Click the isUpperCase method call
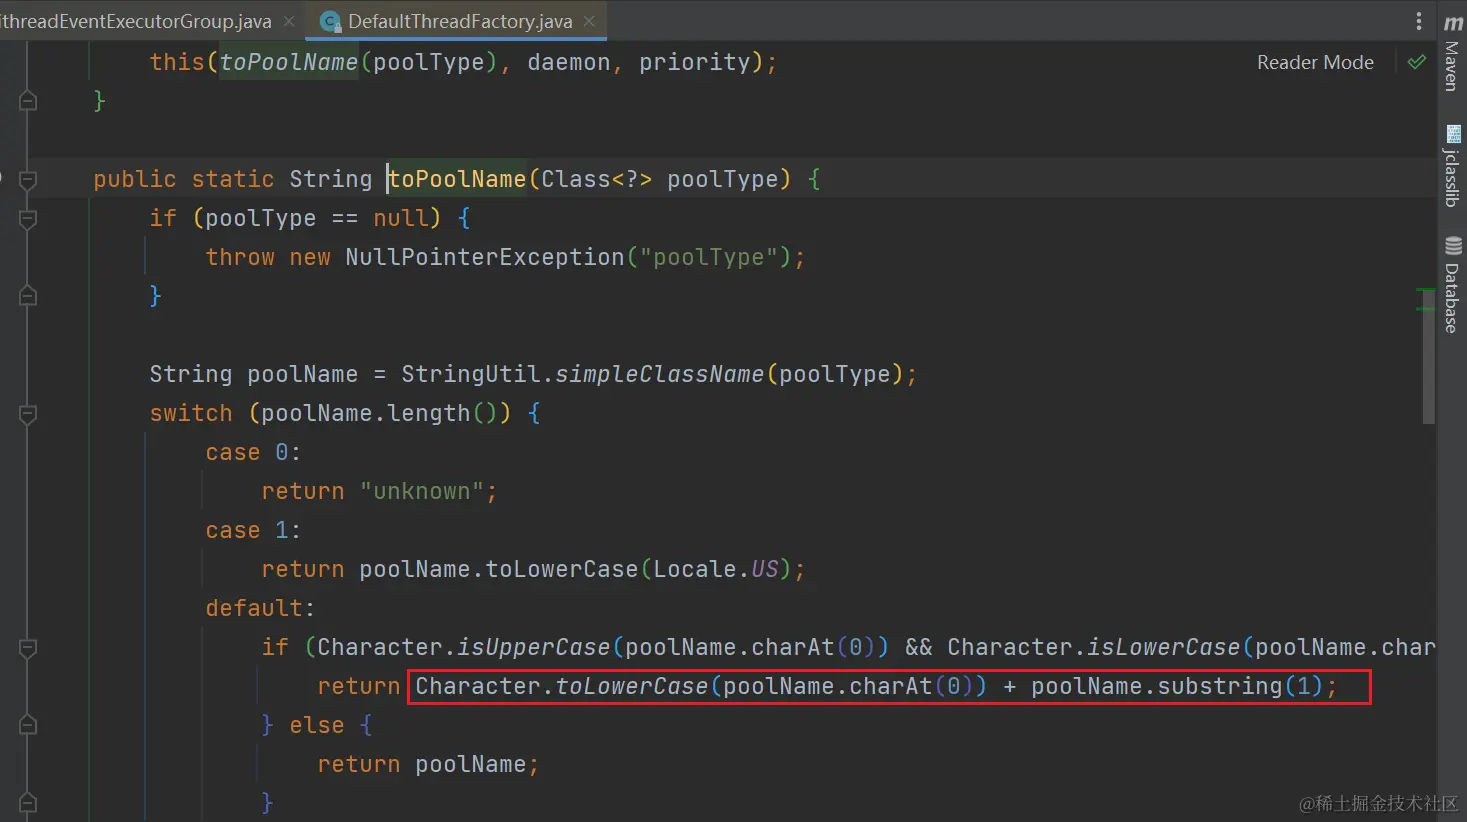This screenshot has width=1467, height=822. [534, 647]
